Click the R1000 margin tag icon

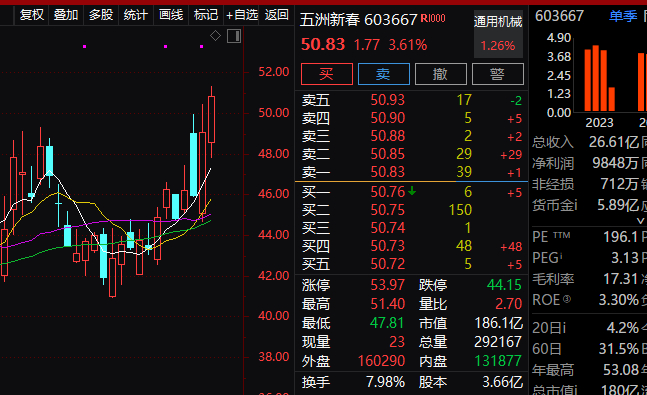click(433, 19)
